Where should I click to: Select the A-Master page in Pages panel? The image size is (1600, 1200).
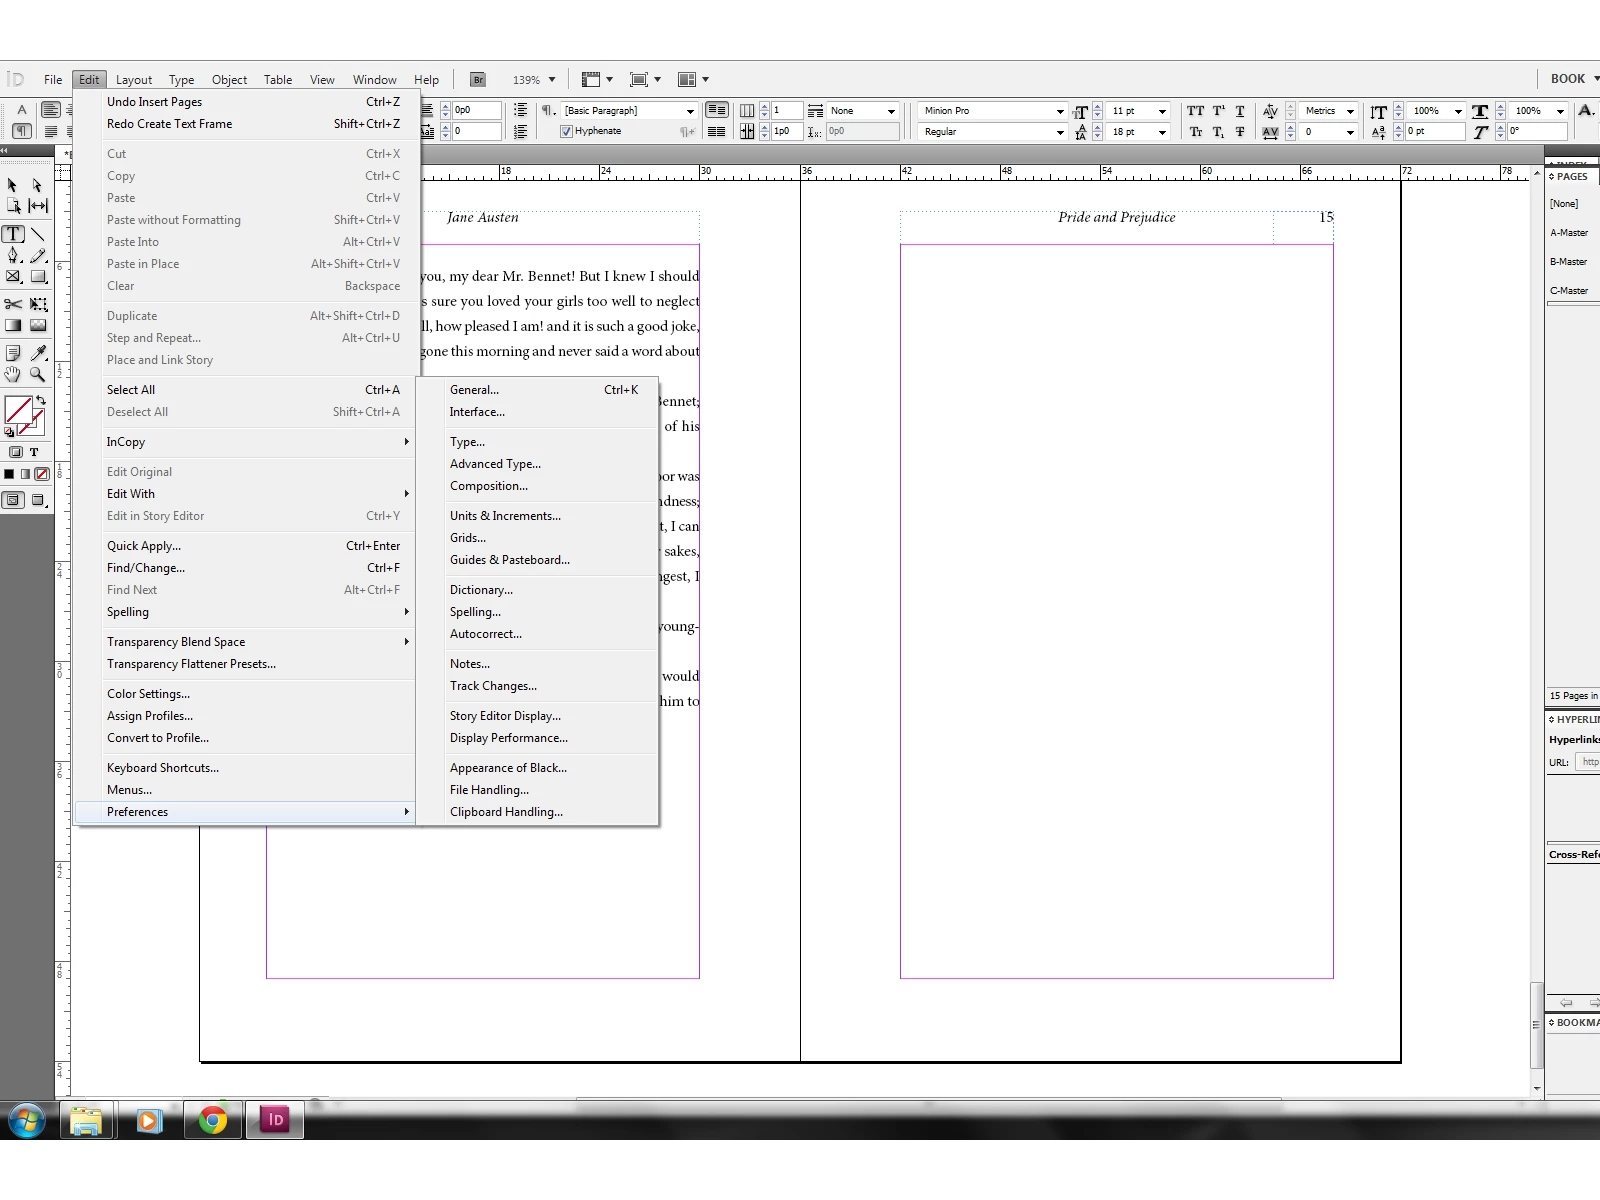[x=1569, y=233]
